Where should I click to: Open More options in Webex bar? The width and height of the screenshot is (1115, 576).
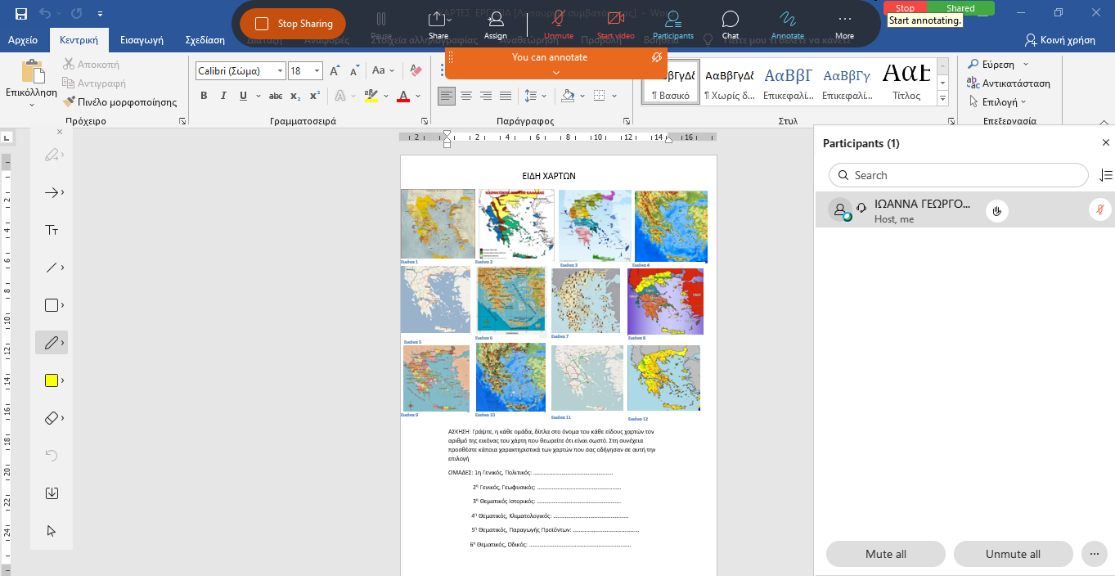pos(844,24)
